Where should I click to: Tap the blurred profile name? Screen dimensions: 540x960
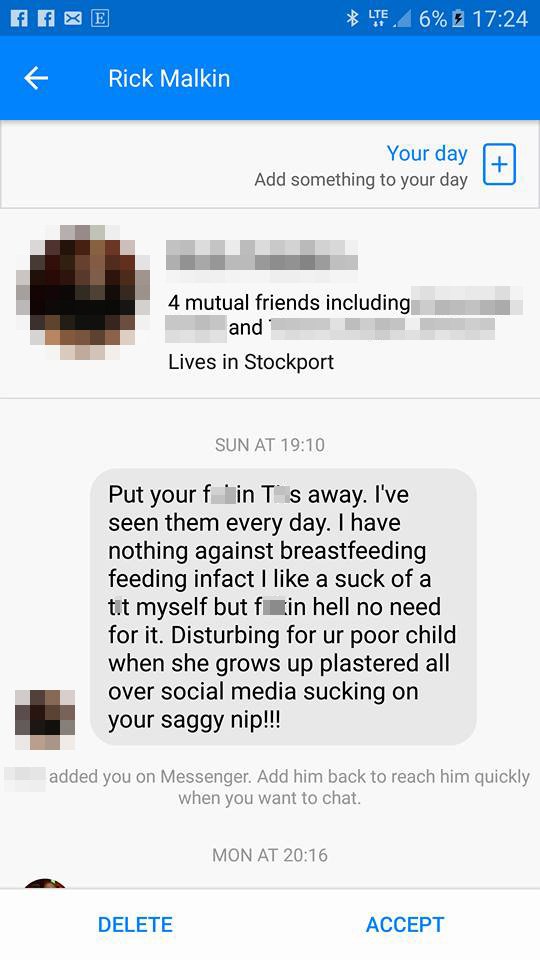tap(261, 255)
